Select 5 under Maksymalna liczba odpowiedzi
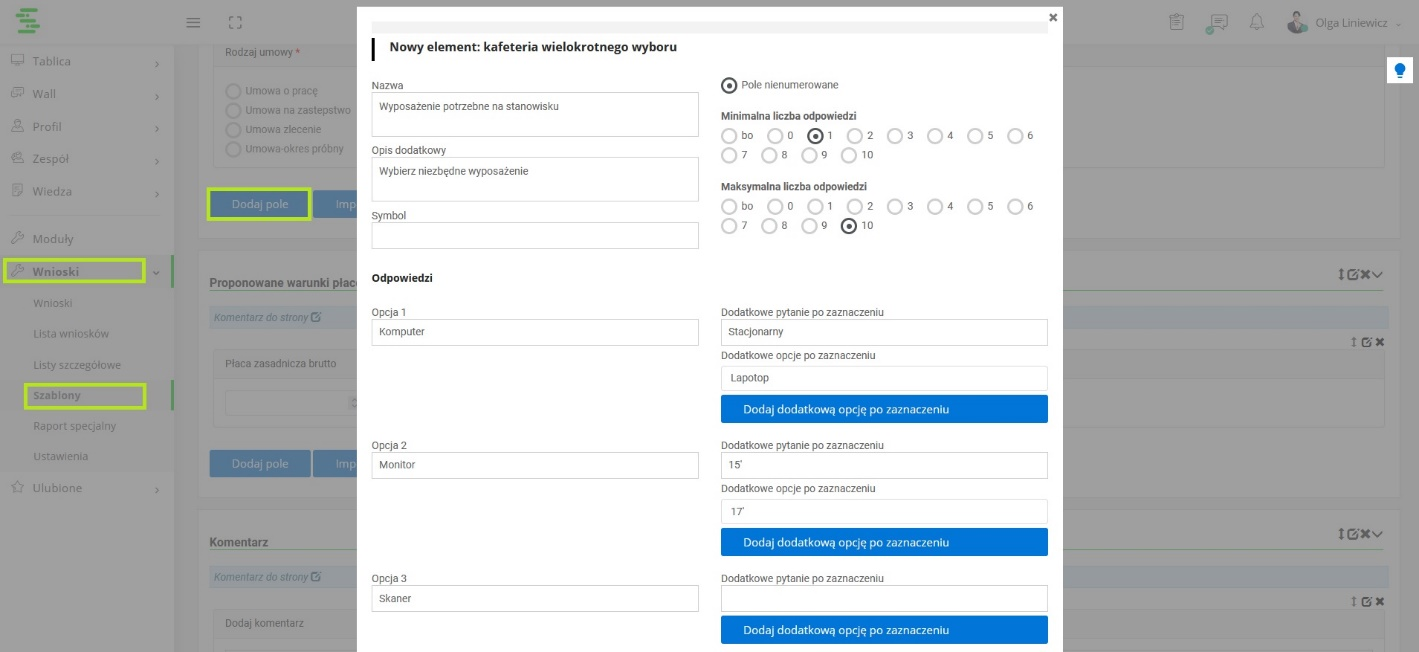 click(975, 206)
